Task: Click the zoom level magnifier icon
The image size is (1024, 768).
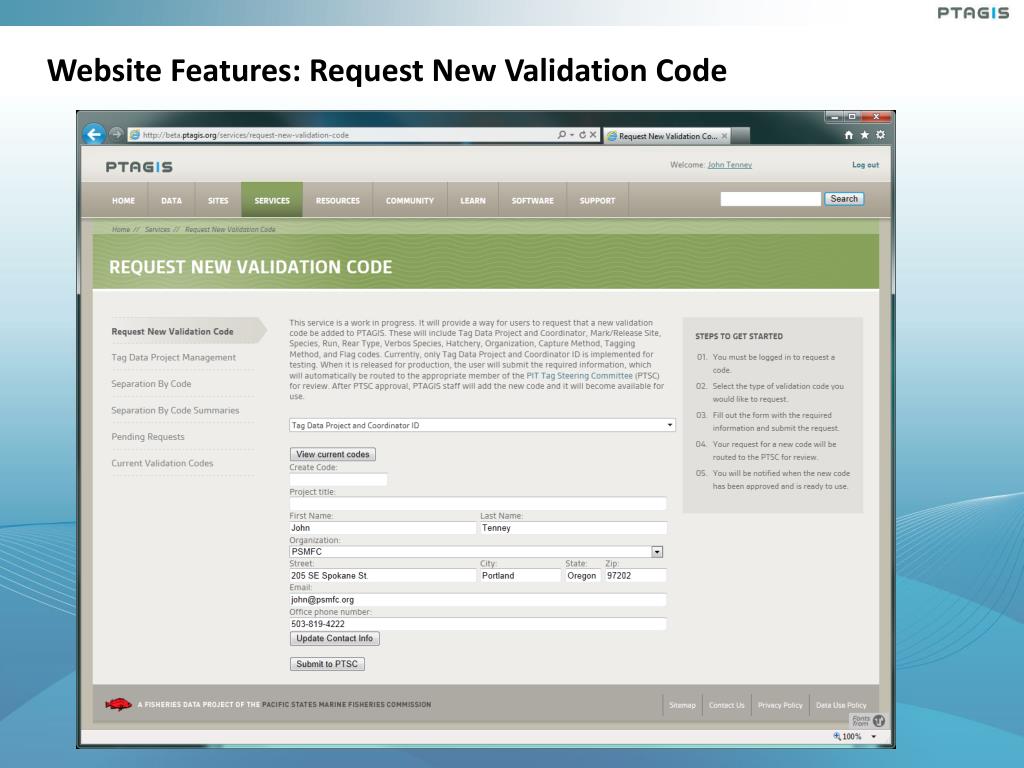Action: click(x=837, y=736)
